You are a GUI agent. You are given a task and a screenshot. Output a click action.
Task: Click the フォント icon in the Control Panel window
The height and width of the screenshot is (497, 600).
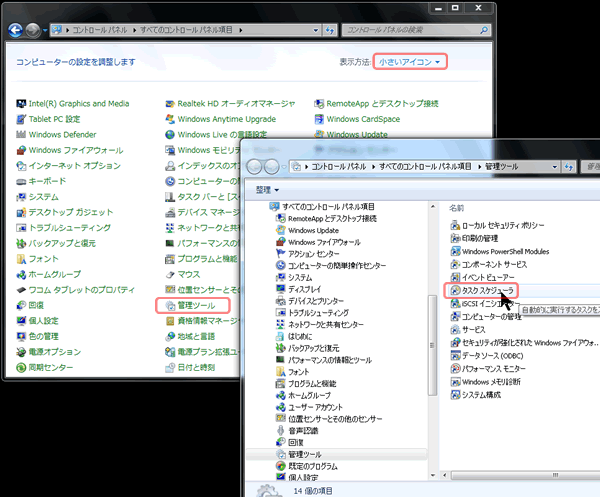[21, 259]
